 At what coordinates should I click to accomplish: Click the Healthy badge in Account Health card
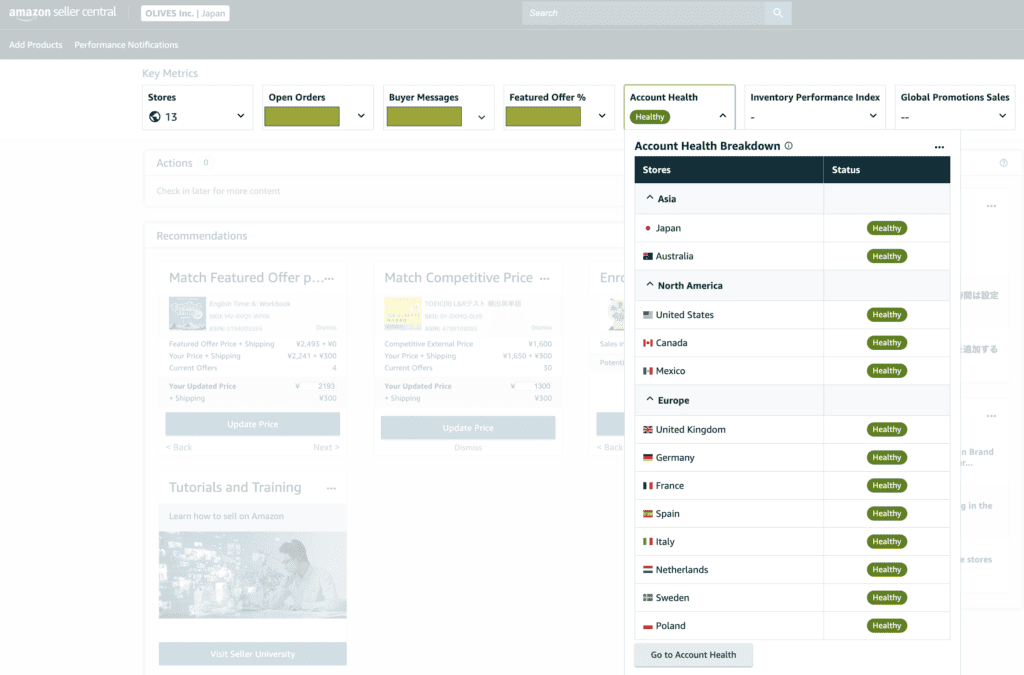[650, 117]
